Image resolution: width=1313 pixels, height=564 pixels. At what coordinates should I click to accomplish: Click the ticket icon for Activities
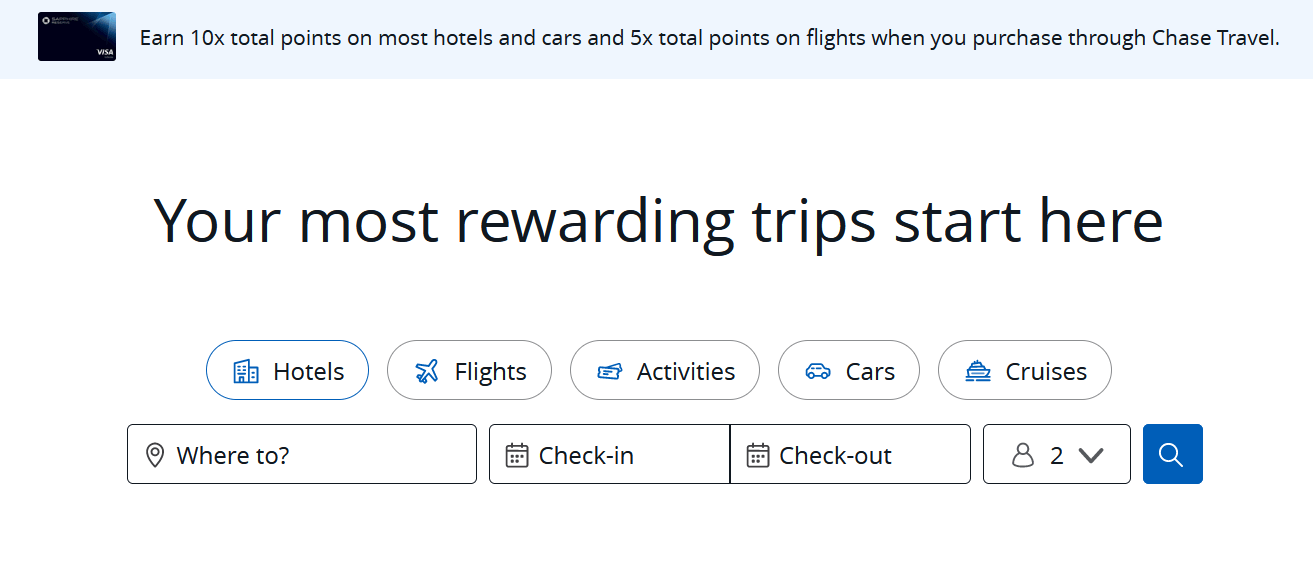(x=610, y=371)
